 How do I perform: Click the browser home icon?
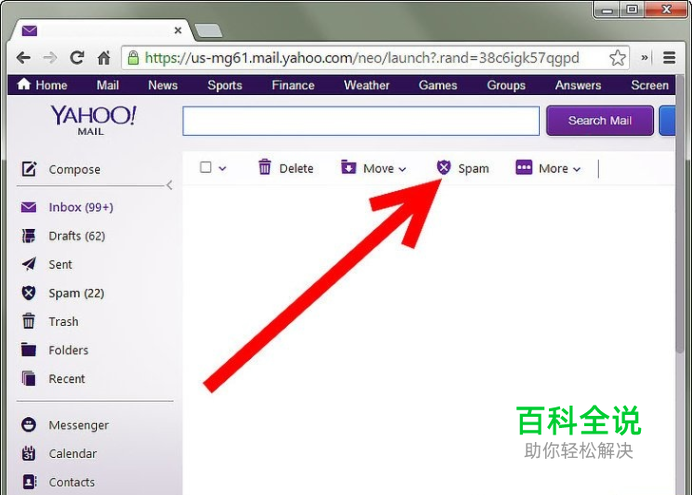click(x=104, y=57)
